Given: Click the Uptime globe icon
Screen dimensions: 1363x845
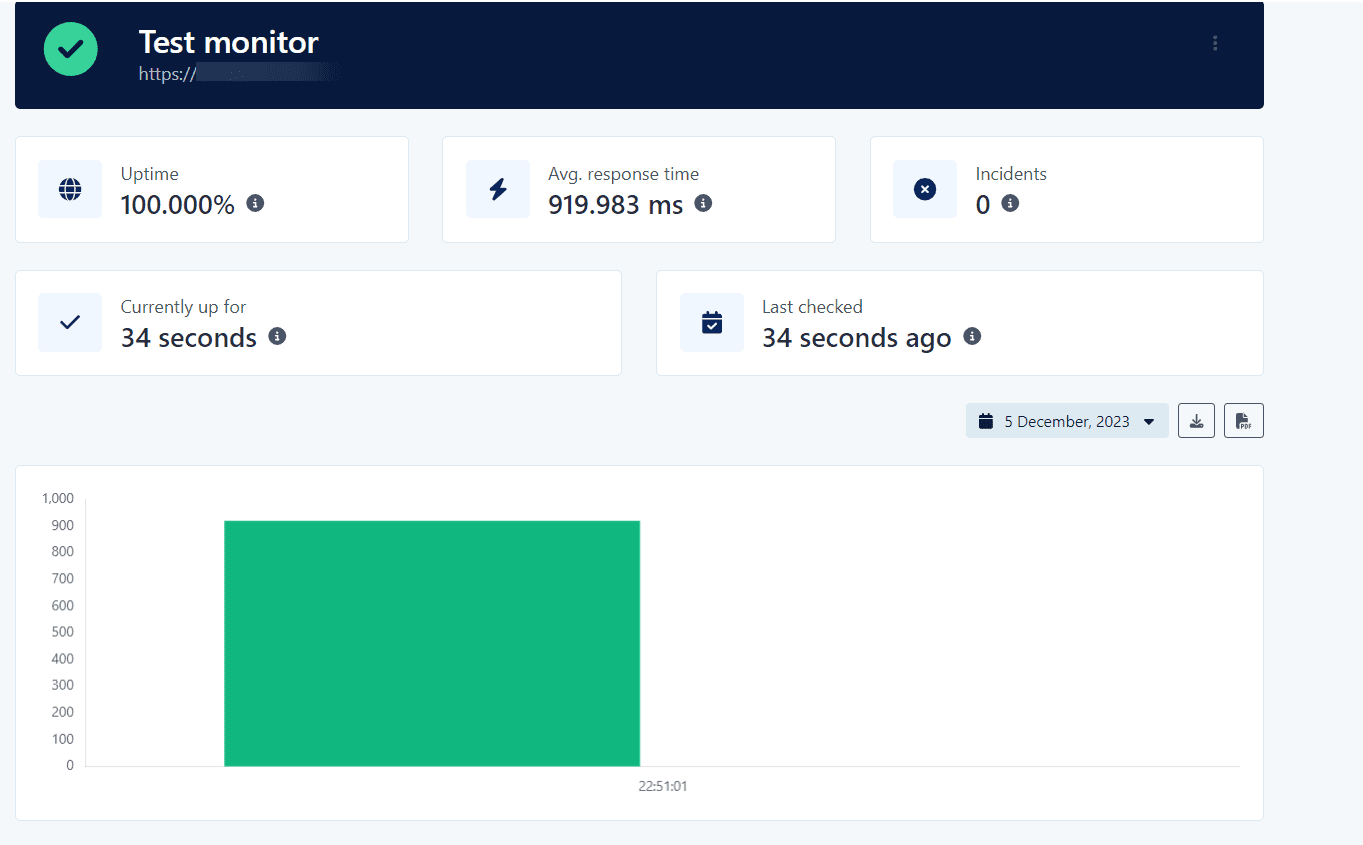Looking at the screenshot, I should pos(70,189).
